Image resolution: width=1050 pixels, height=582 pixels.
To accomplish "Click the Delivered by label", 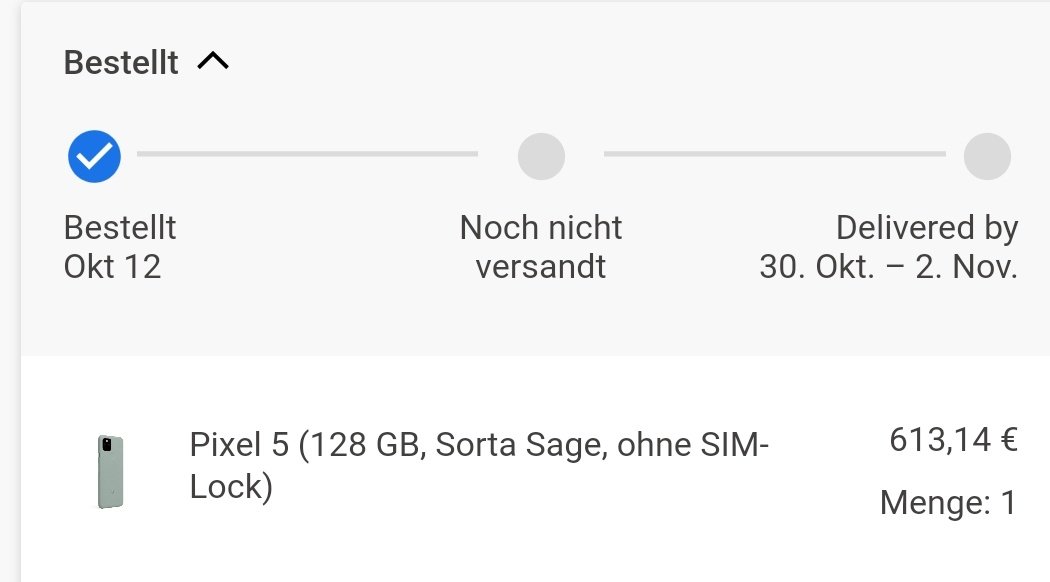I will point(926,228).
